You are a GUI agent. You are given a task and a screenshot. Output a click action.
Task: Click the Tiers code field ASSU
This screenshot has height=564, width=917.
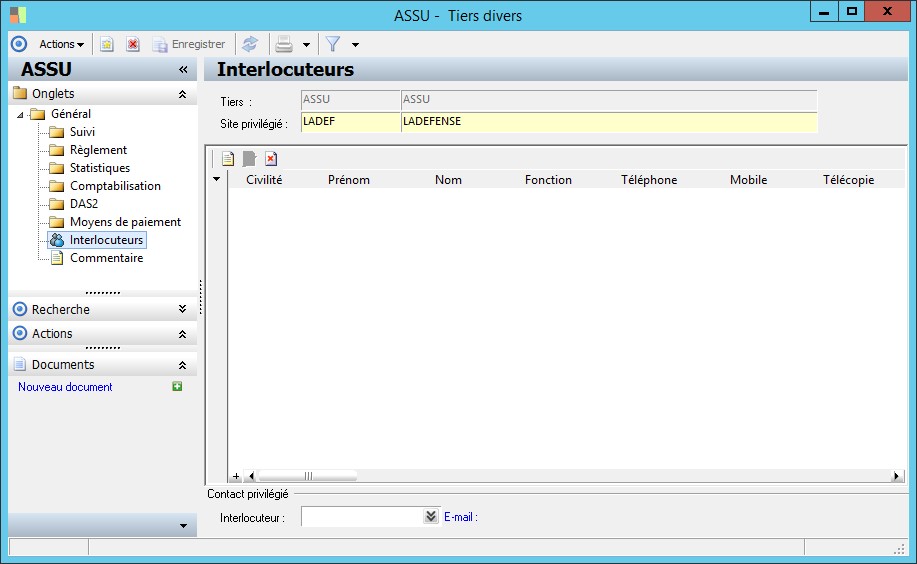[x=351, y=100]
